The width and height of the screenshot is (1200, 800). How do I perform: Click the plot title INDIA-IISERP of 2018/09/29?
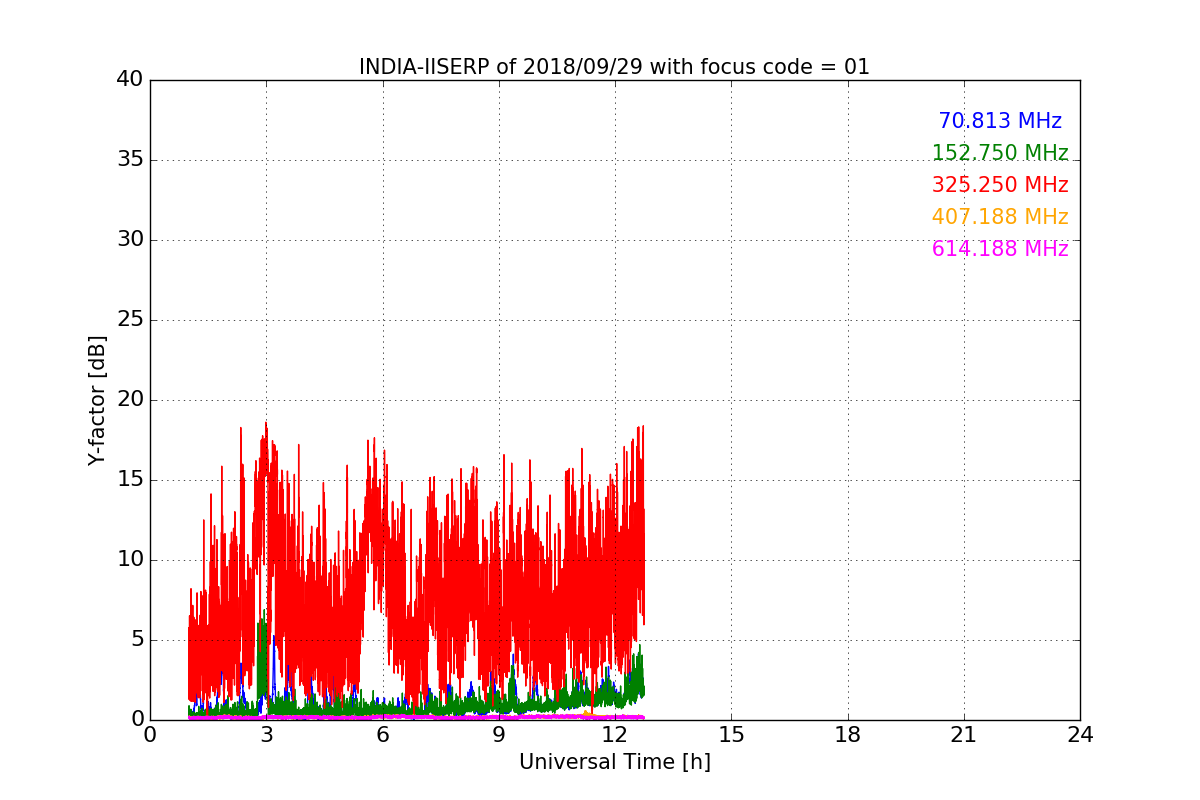coord(614,67)
